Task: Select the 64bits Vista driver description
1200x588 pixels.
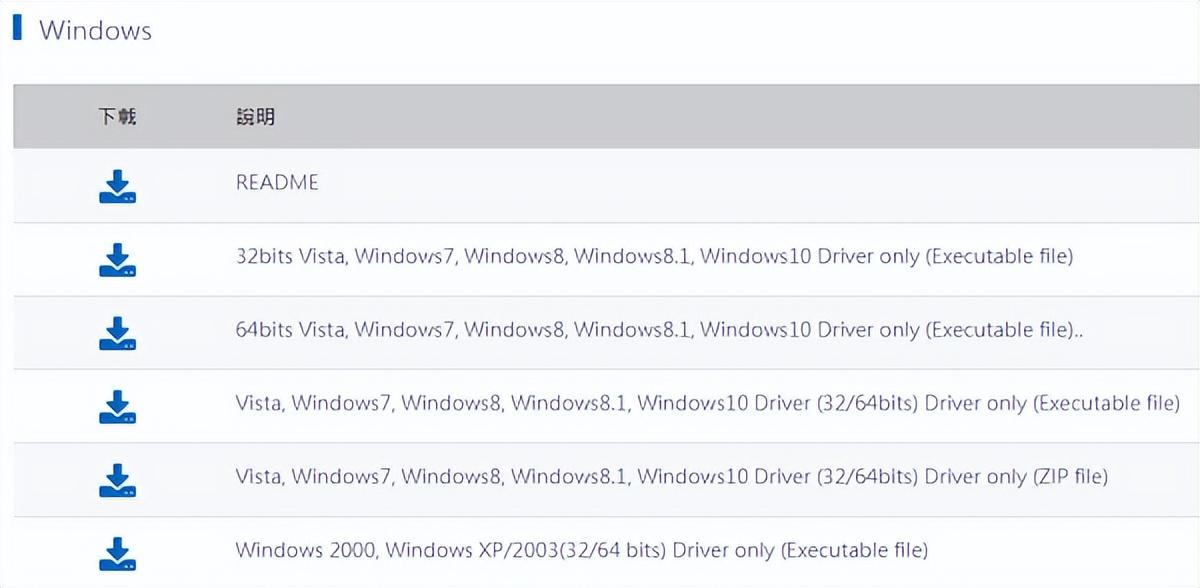Action: coord(660,330)
